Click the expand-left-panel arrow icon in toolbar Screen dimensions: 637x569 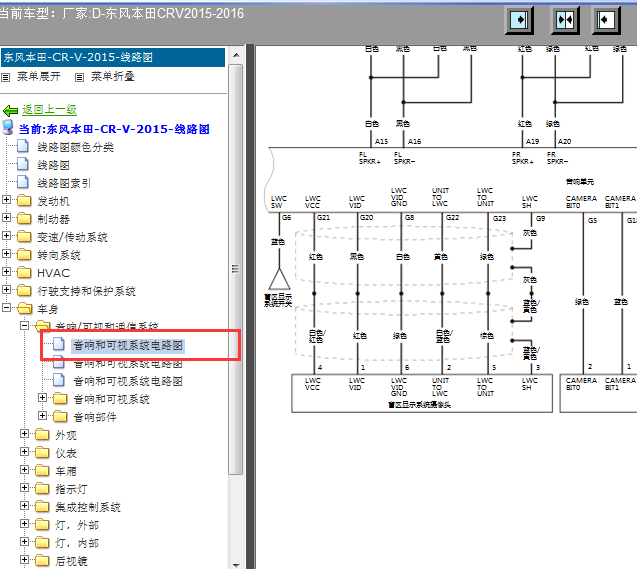click(x=519, y=20)
